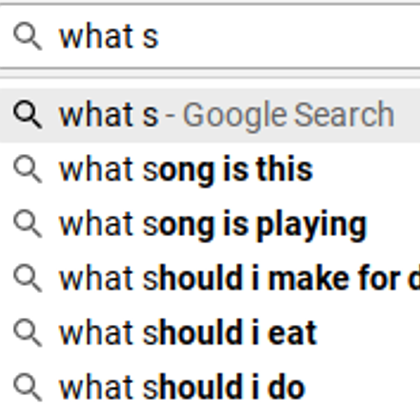Click the bold word 'eat' in suggestions
This screenshot has height=420, width=420.
[x=292, y=334]
